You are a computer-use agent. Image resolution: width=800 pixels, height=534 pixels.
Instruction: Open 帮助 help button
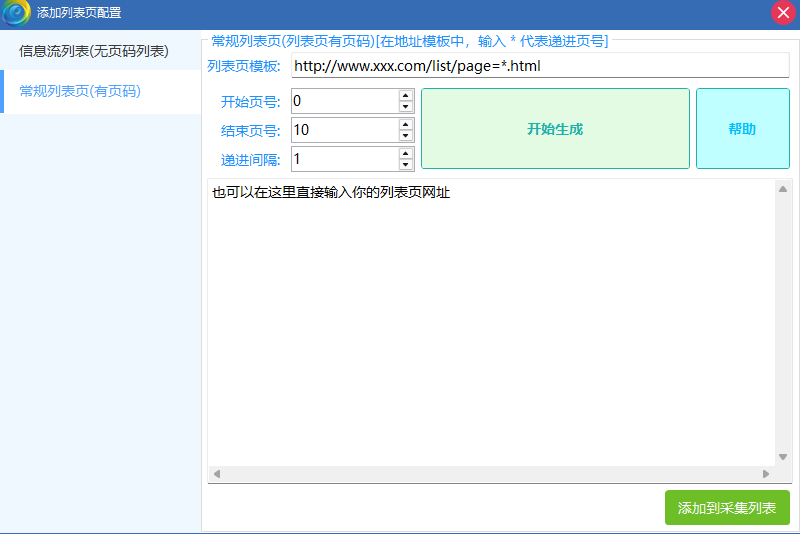coord(742,129)
